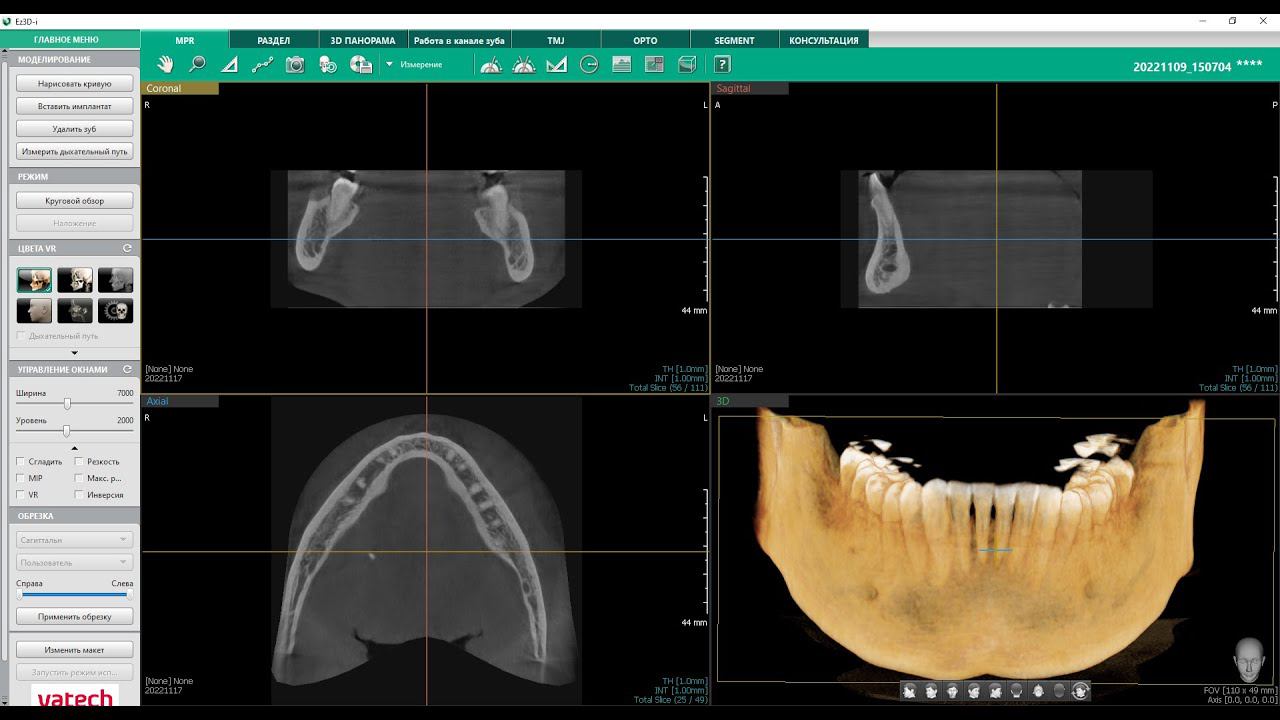Click the Нарисовать кривую button
The image size is (1280, 720).
coord(75,84)
